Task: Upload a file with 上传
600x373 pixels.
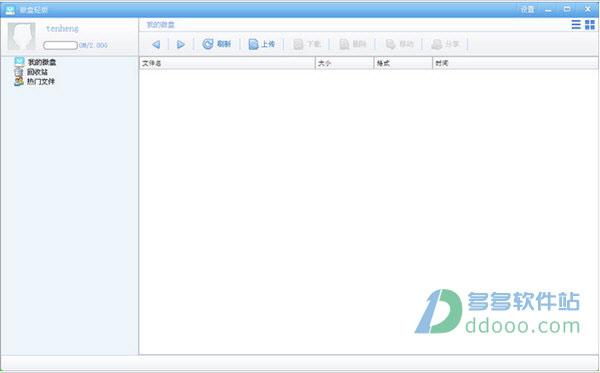Action: 262,44
